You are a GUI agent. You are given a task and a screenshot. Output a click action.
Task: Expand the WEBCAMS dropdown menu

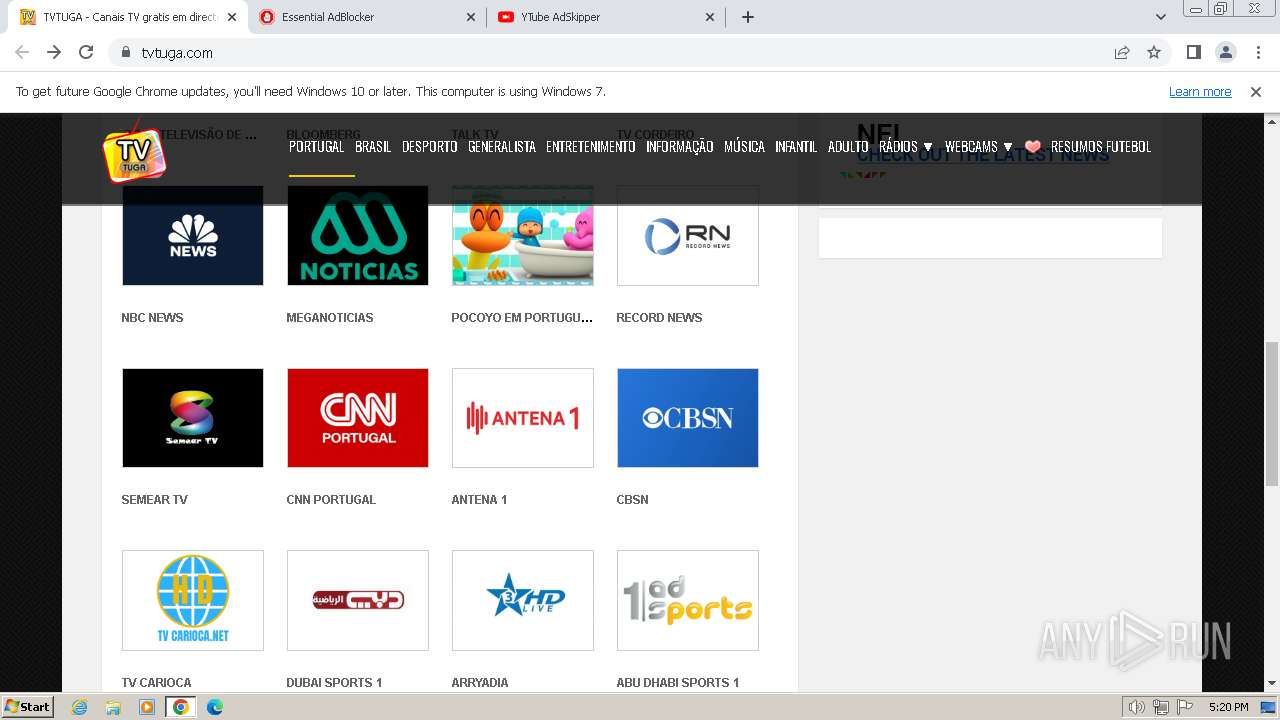[x=978, y=147]
